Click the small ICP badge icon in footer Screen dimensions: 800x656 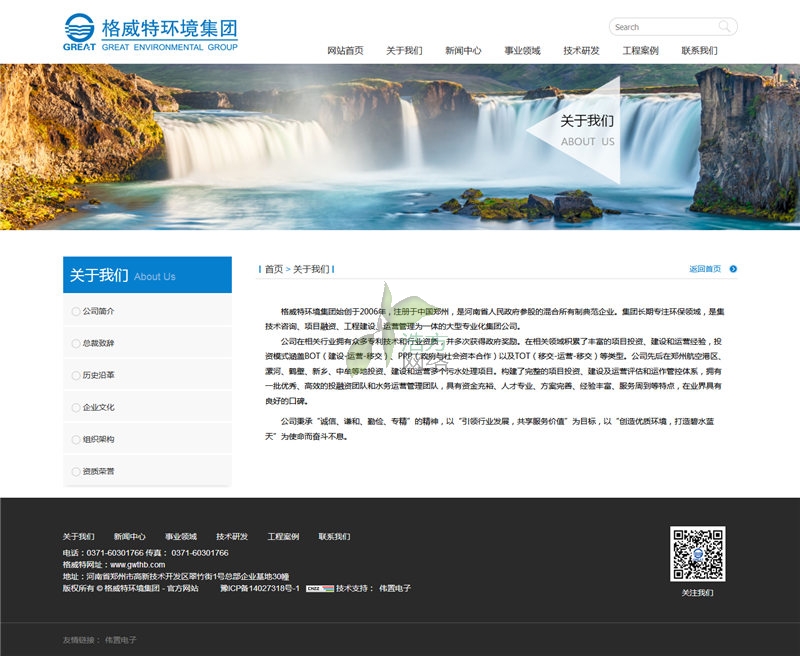pos(319,589)
